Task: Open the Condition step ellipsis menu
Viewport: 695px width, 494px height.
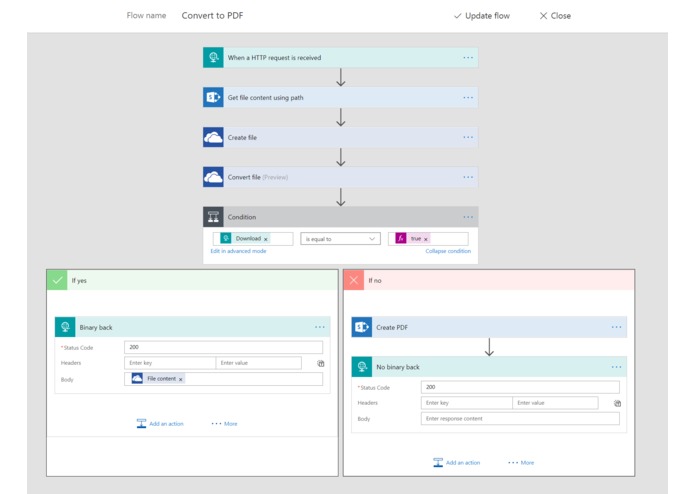Action: pyautogui.click(x=468, y=217)
